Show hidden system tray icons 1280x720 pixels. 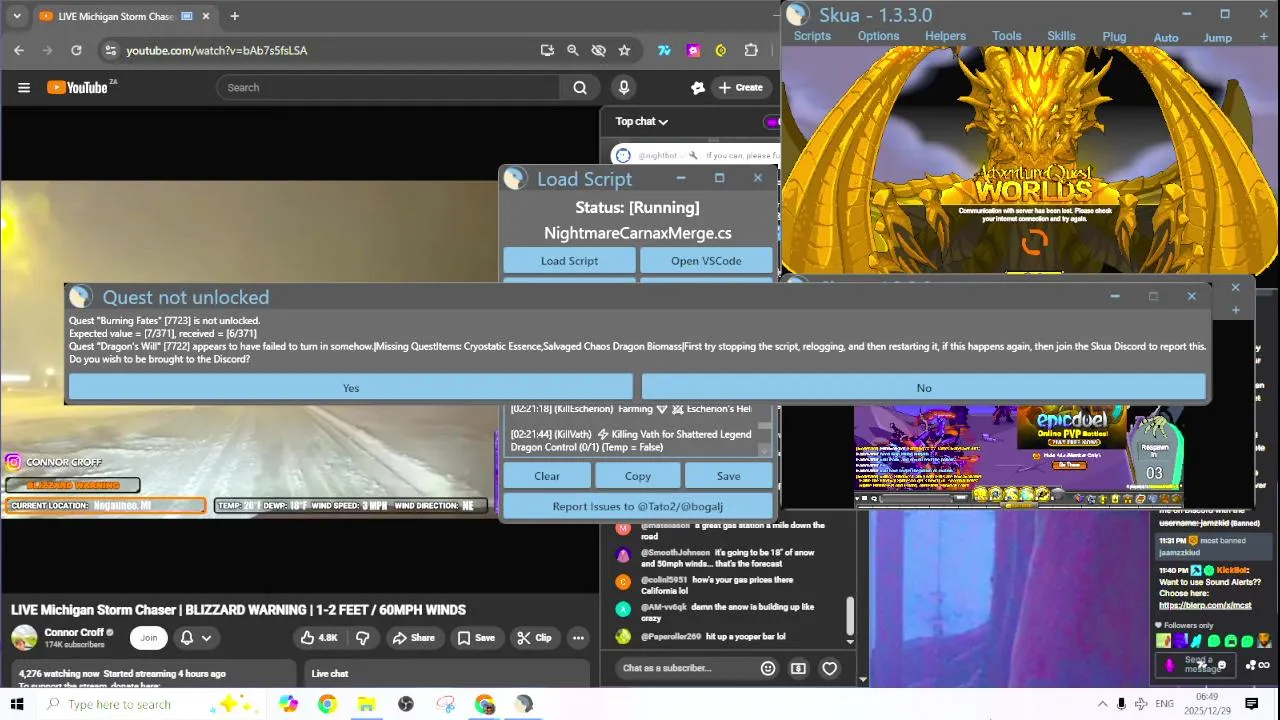1102,704
